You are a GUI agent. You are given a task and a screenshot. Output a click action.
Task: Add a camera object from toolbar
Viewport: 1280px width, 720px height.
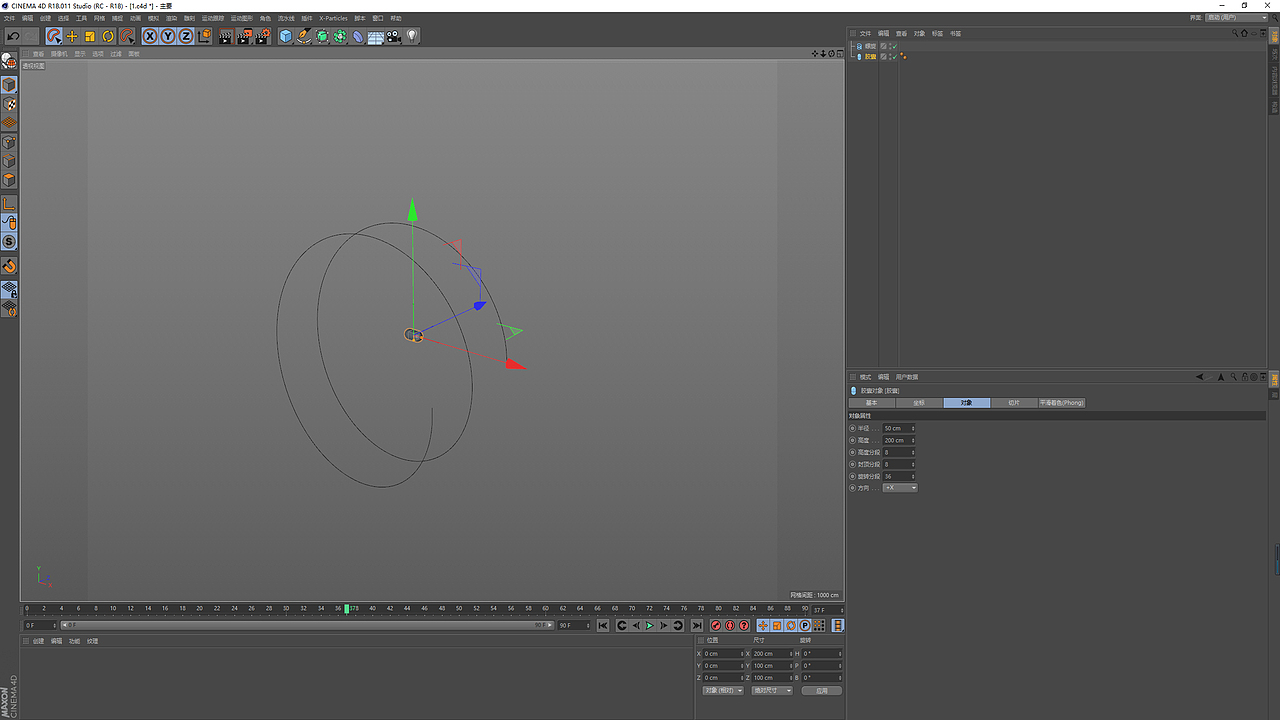pos(394,36)
